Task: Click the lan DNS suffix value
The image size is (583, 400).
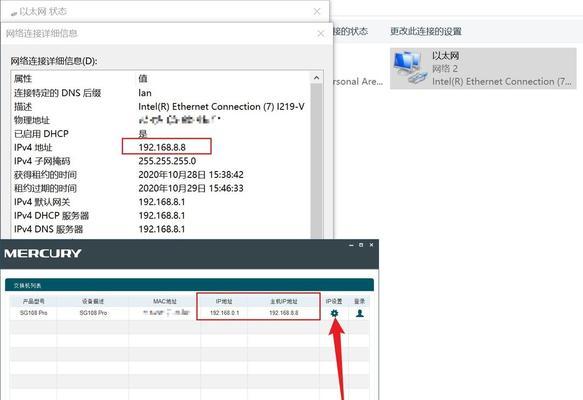Action: point(145,93)
